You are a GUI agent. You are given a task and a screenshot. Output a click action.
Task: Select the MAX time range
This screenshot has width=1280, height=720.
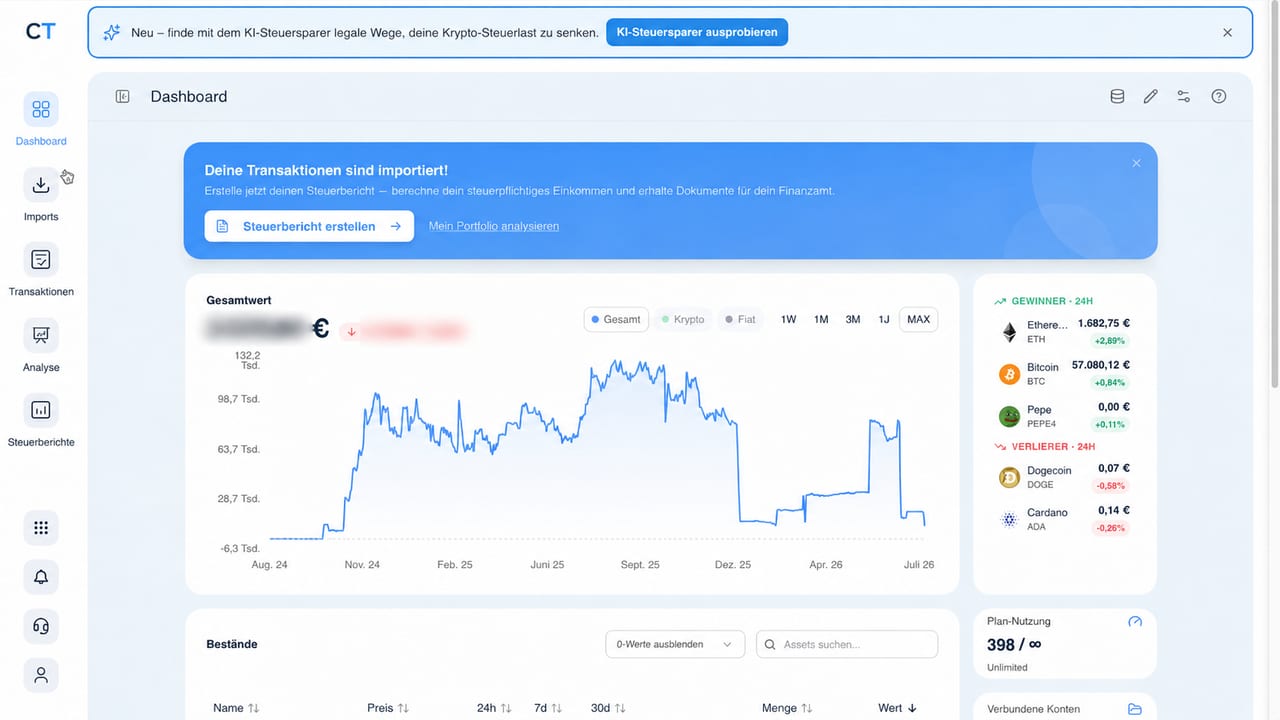(x=919, y=320)
